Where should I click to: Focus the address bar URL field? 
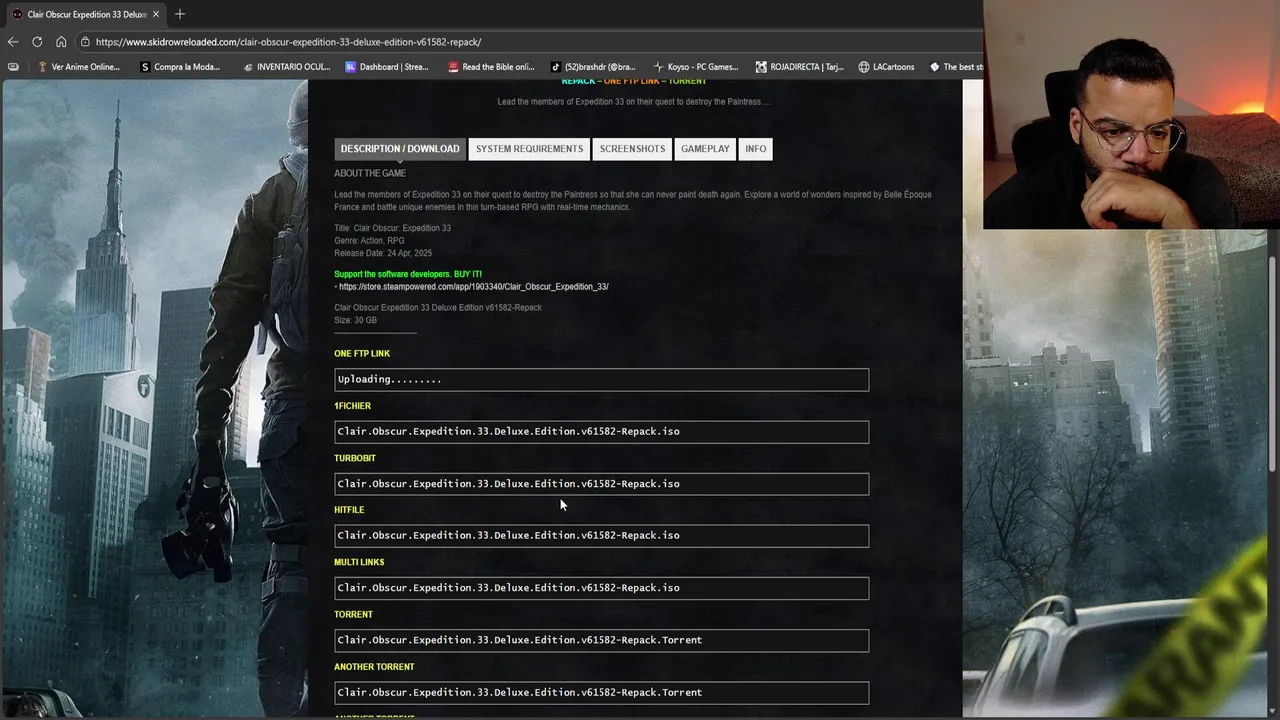coord(530,42)
